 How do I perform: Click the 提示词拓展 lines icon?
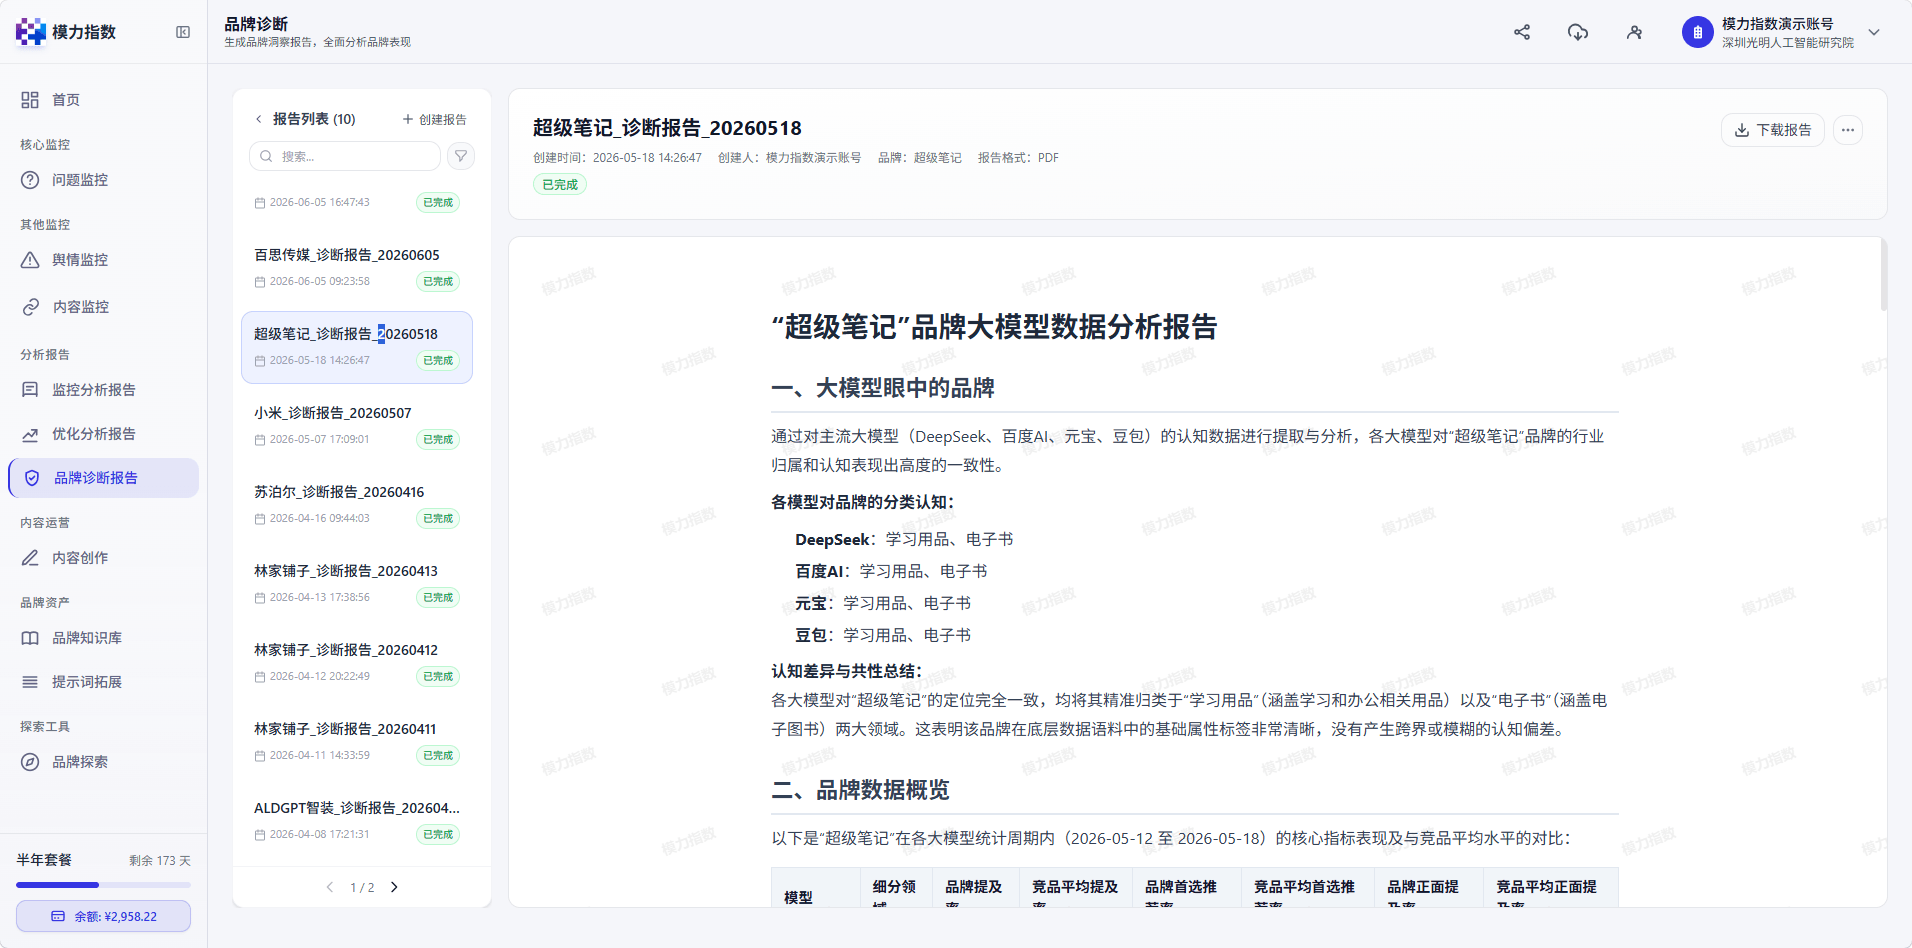click(30, 682)
